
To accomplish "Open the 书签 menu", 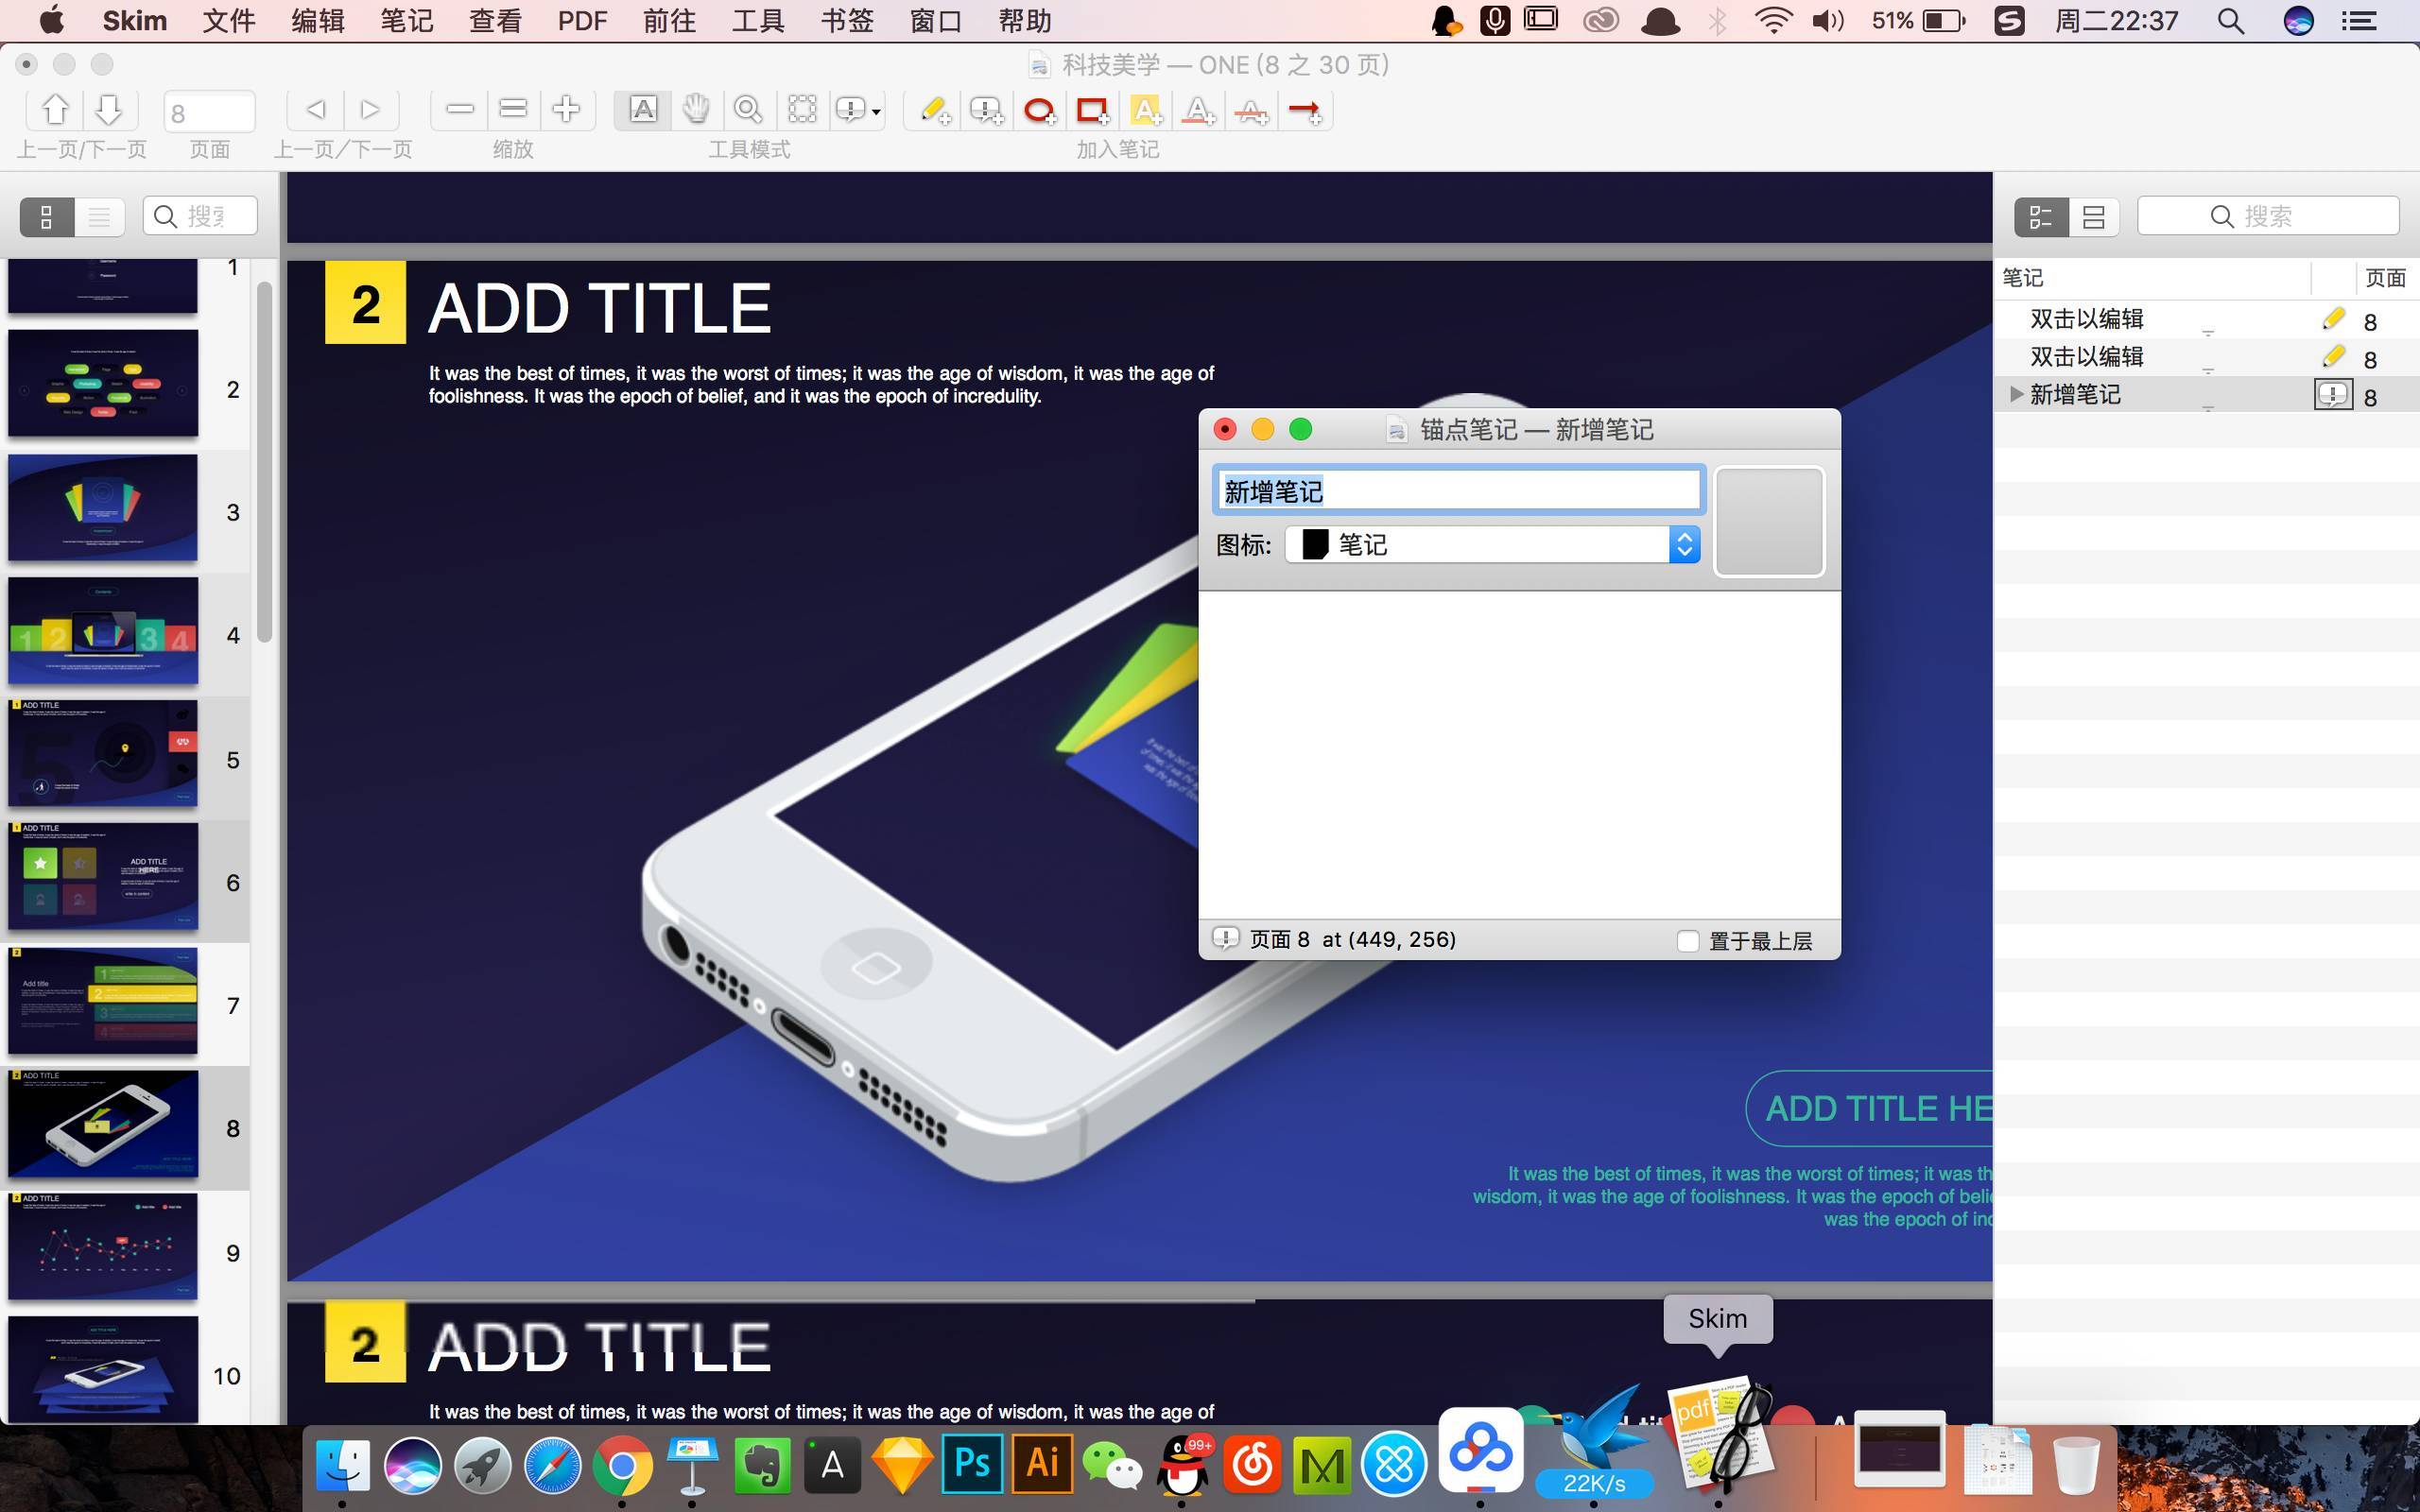I will [846, 21].
